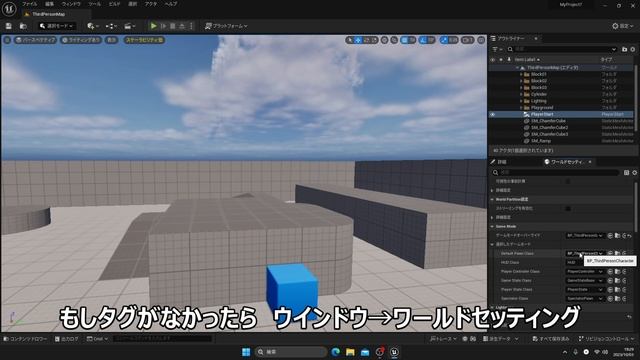Select the ThirdPersonMap level tab

tap(48, 14)
